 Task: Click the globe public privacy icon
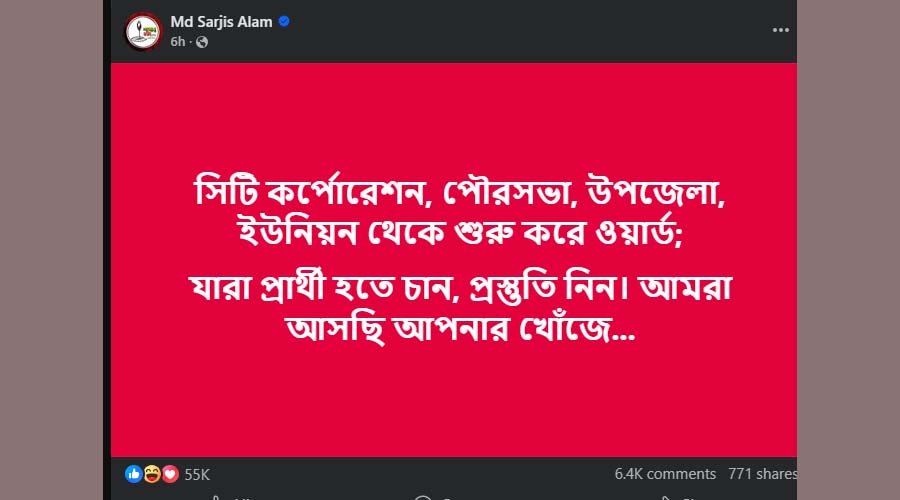pyautogui.click(x=201, y=42)
